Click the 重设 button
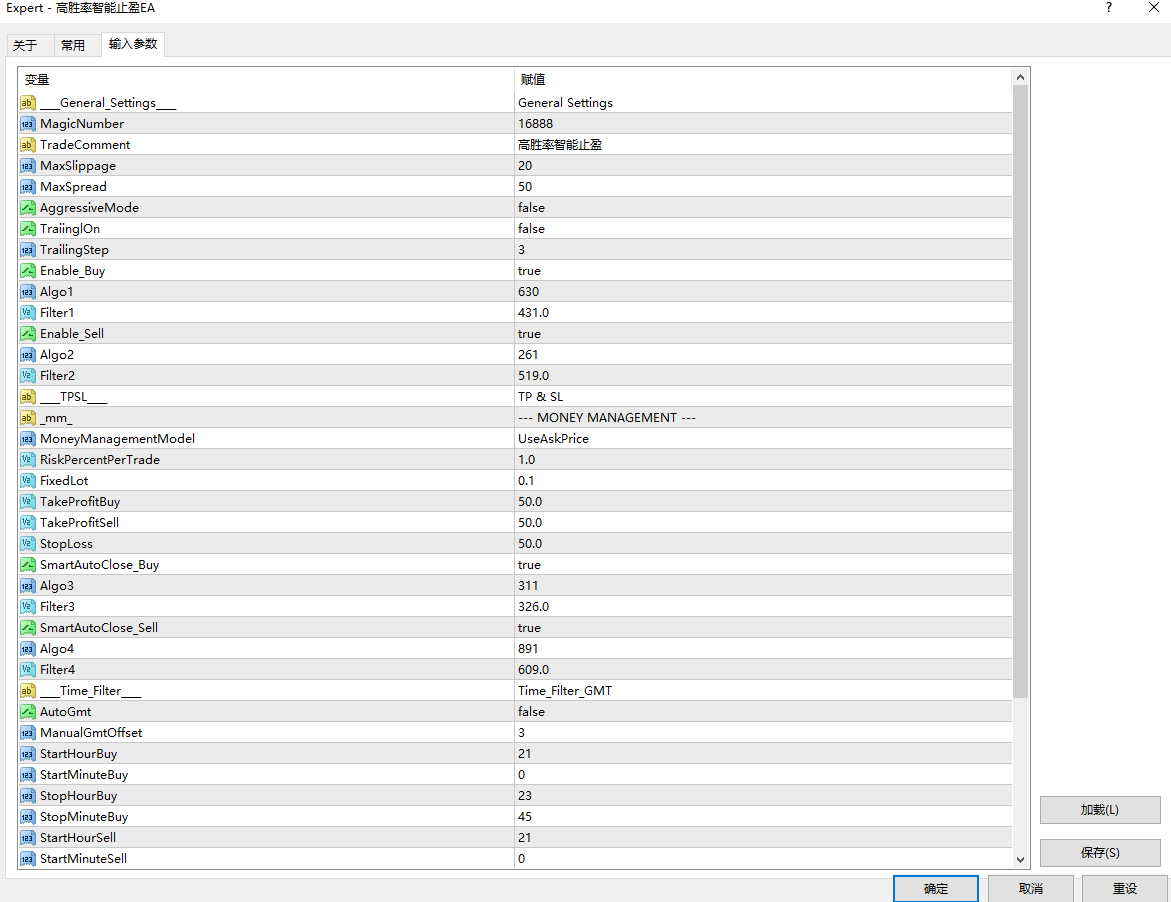The width and height of the screenshot is (1171, 902). 1125,889
